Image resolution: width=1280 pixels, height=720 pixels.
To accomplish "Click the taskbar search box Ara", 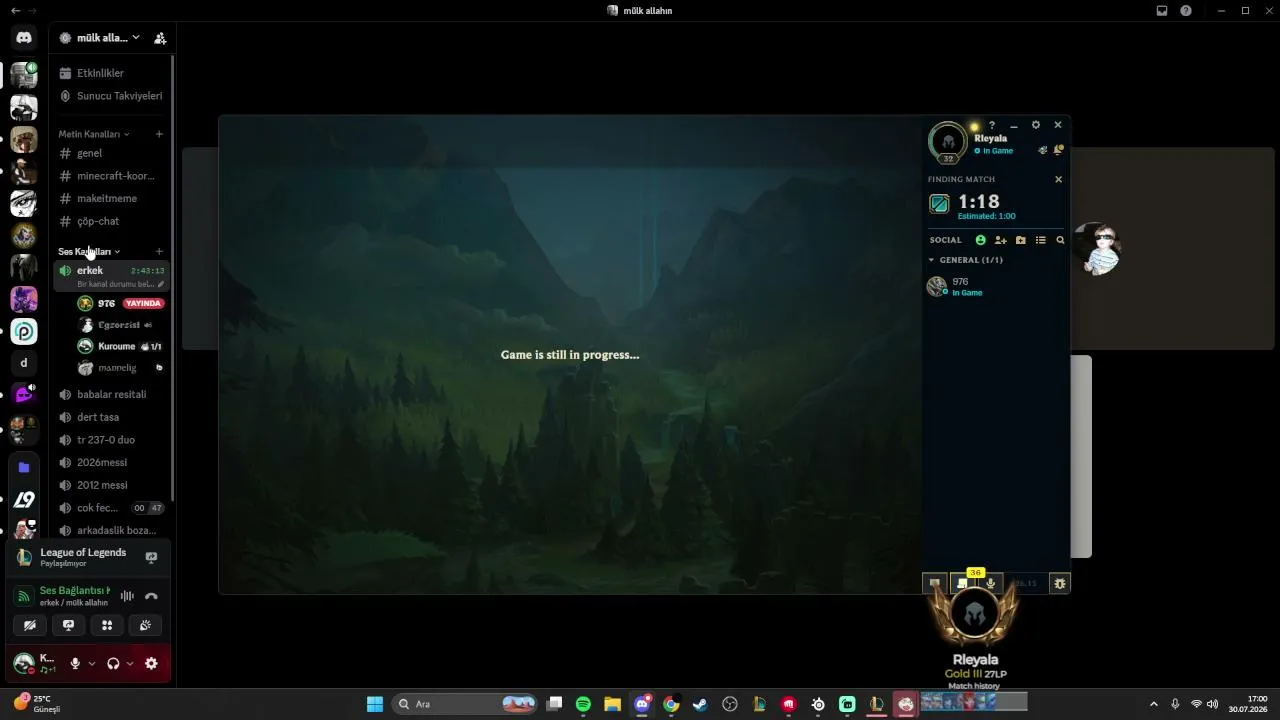I will (465, 704).
